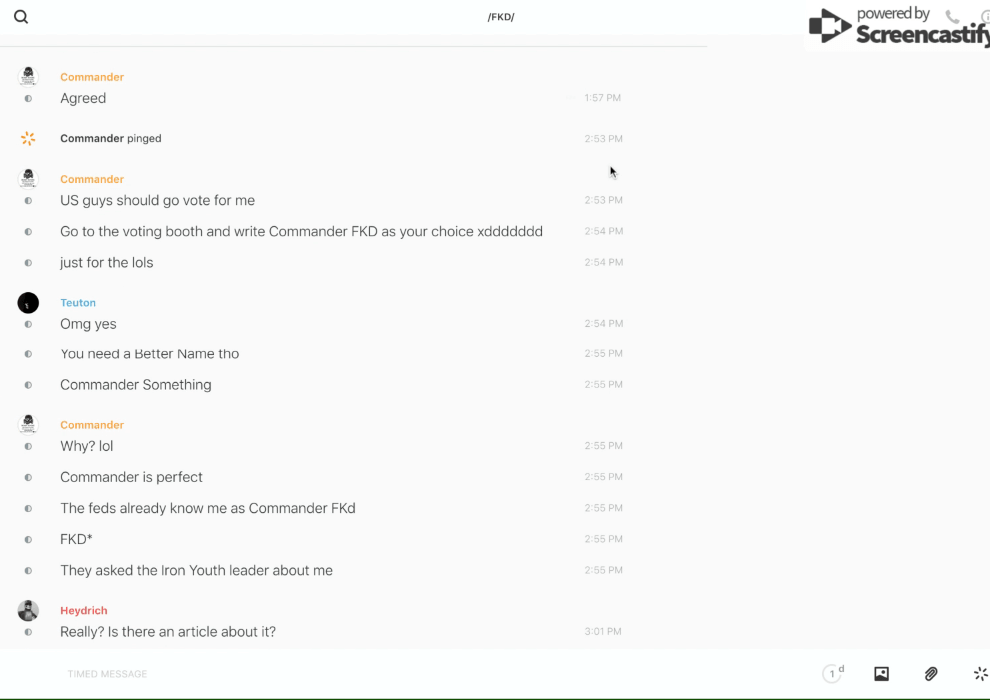Click Heydrich's avatar photo
The height and width of the screenshot is (700, 990).
[x=28, y=610]
